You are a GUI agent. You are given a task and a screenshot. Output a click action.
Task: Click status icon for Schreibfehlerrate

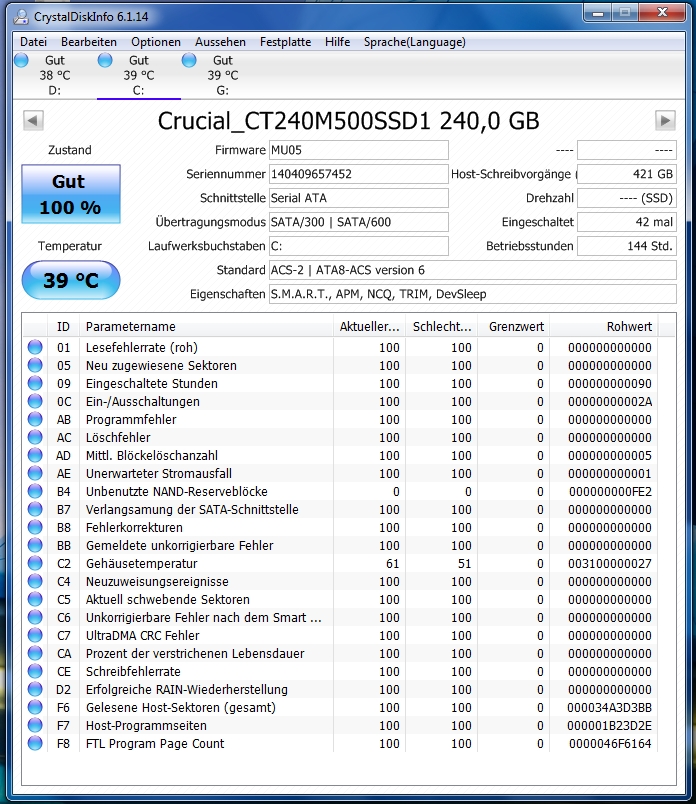point(35,671)
